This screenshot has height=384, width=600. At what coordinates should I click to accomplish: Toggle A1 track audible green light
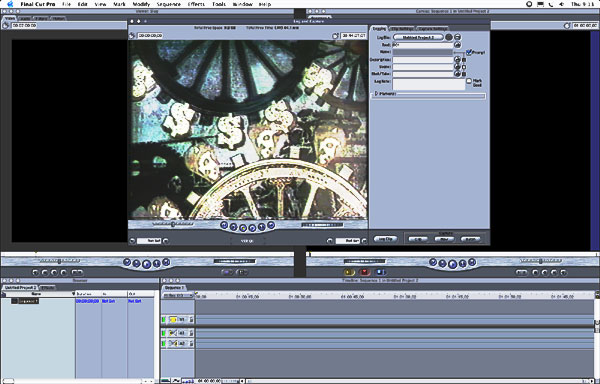click(x=164, y=334)
